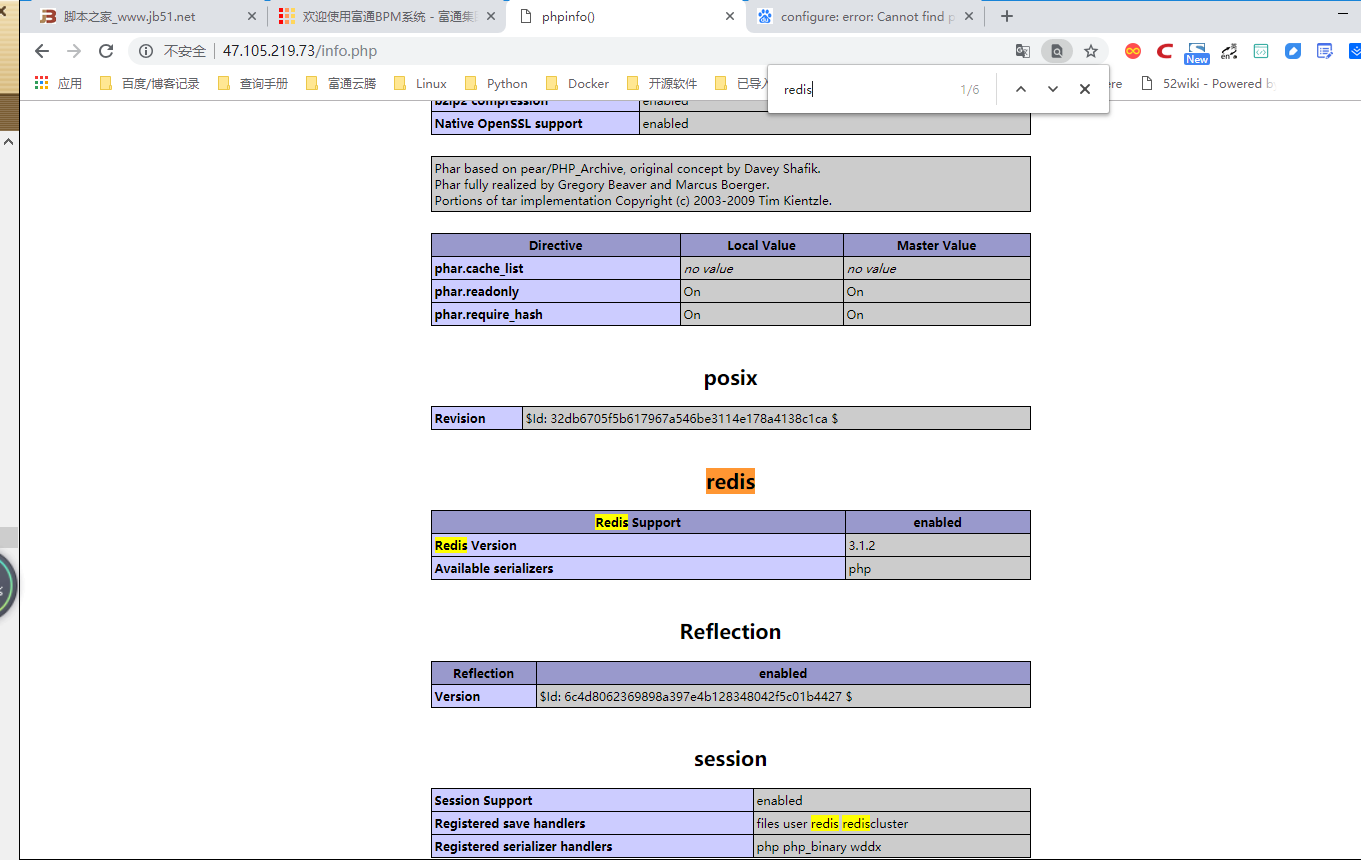The image size is (1361, 860).
Task: Open the 开源软件 bookmark folder
Action: pyautogui.click(x=661, y=83)
